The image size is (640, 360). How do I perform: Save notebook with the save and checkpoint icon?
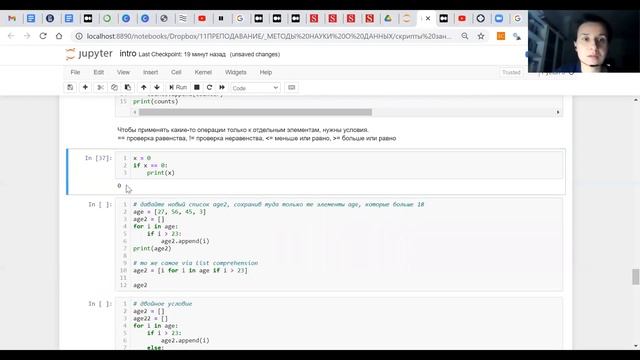pyautogui.click(x=70, y=87)
